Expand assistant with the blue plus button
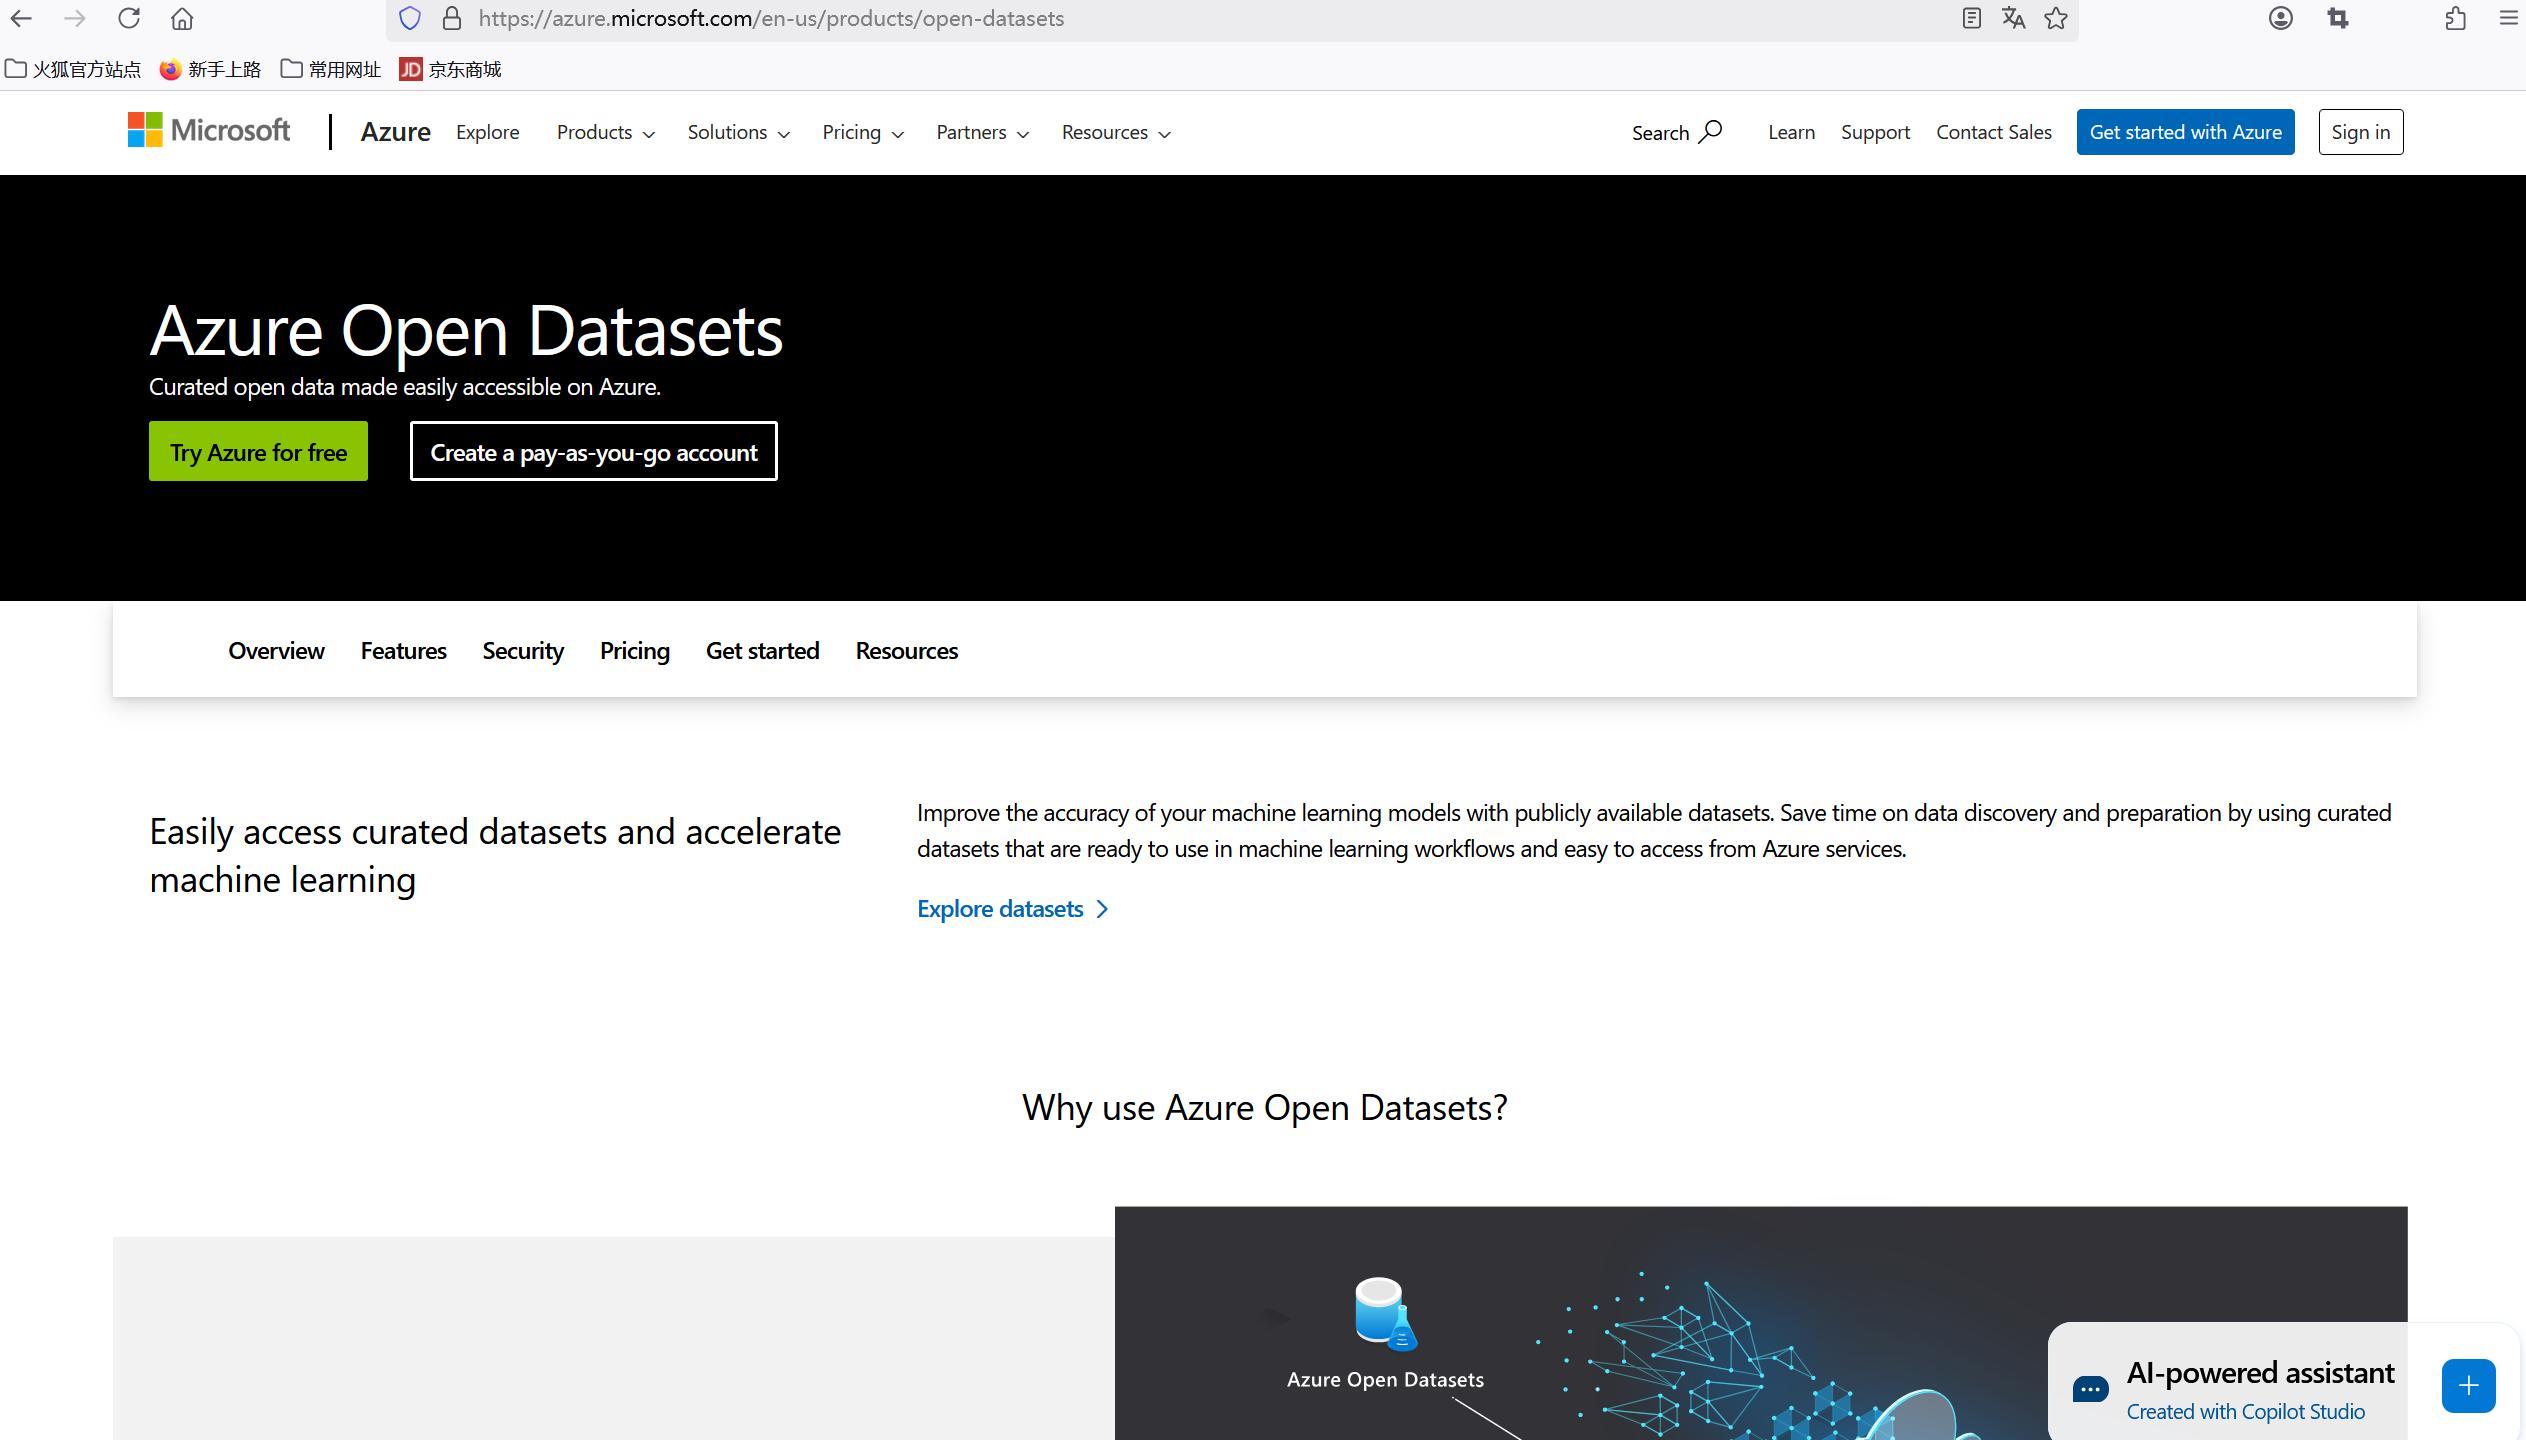This screenshot has width=2526, height=1440. point(2468,1386)
